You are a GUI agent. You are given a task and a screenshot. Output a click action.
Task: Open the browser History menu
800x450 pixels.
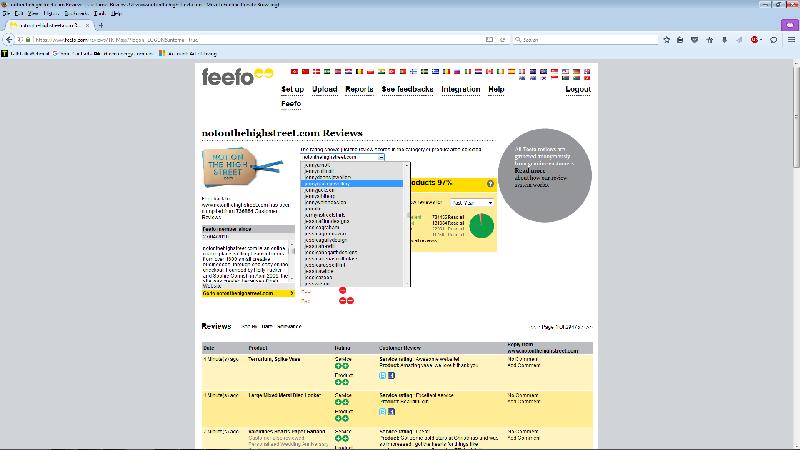(51, 13)
